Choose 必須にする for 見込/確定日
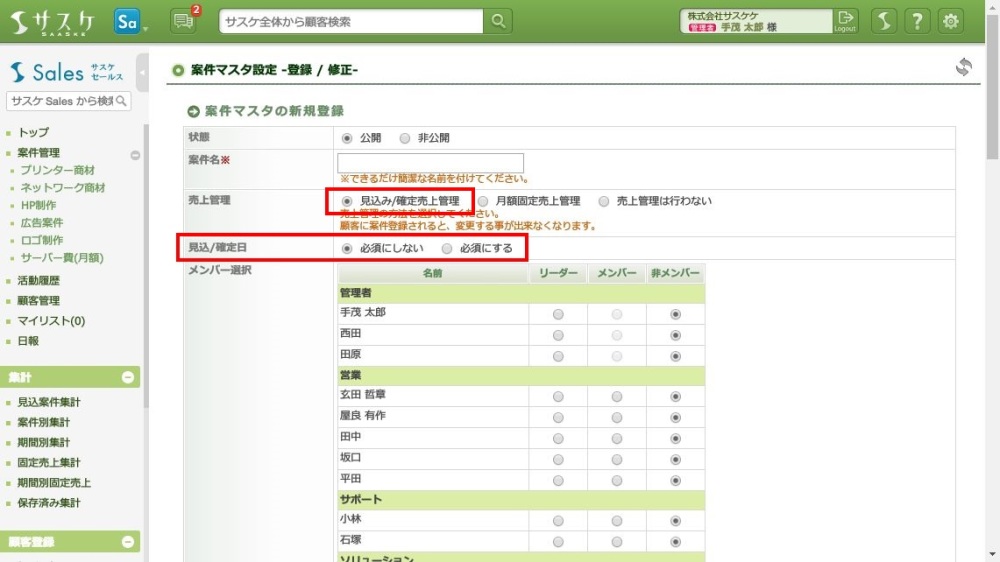The height and width of the screenshot is (562, 1000). click(447, 248)
